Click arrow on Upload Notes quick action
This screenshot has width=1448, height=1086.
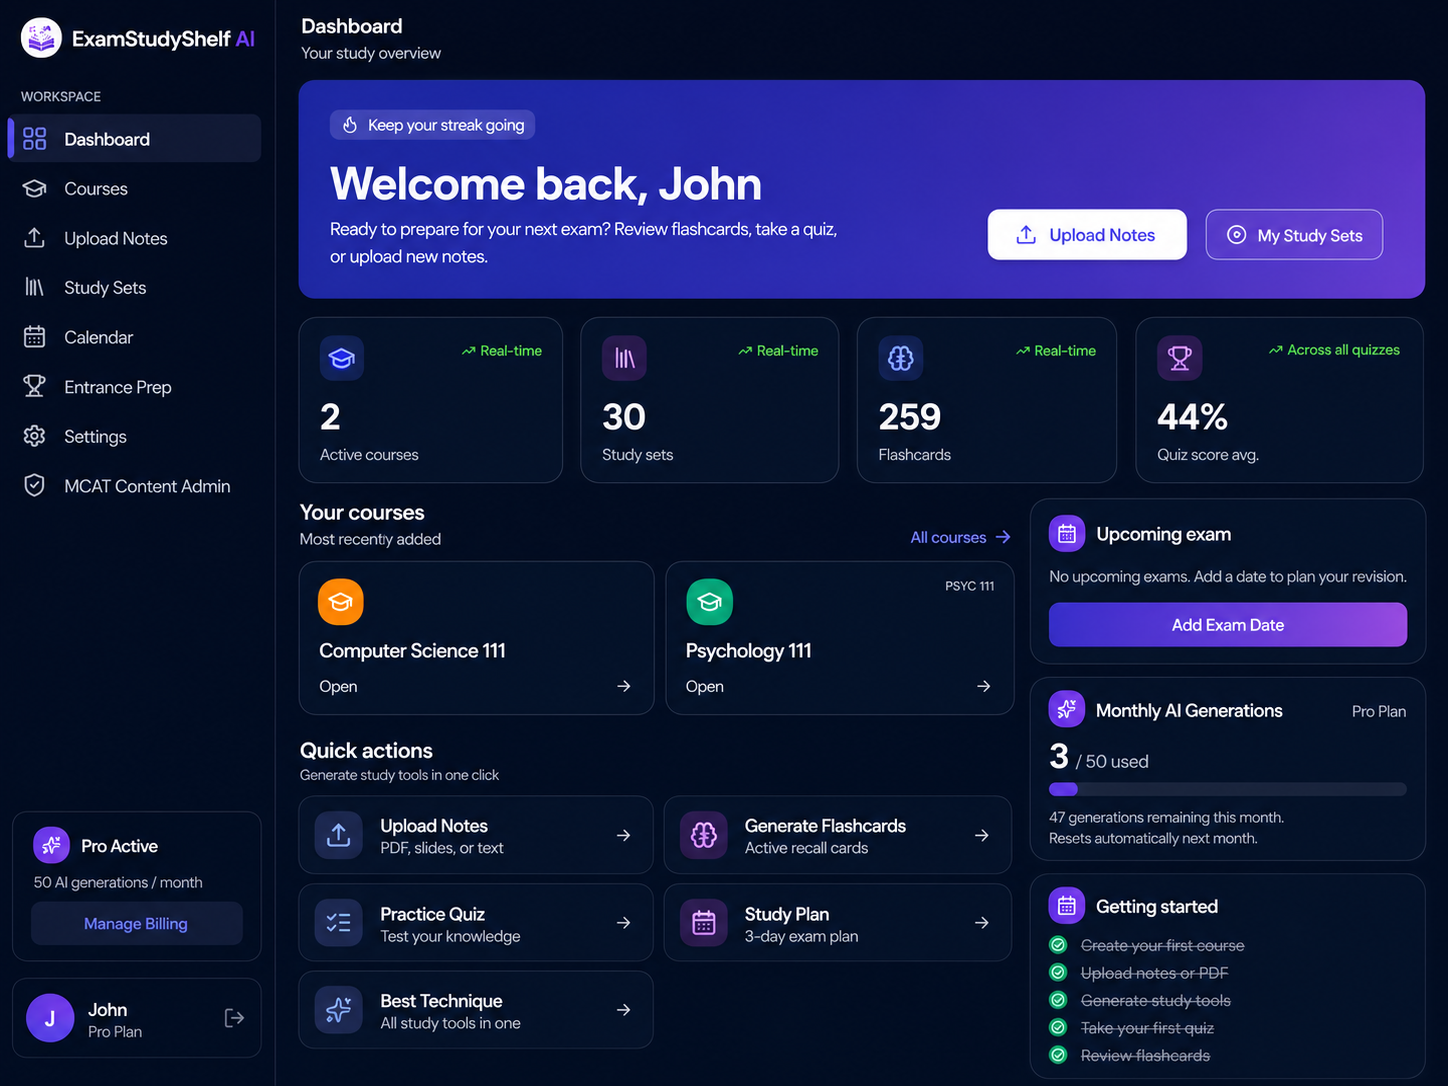click(x=624, y=835)
